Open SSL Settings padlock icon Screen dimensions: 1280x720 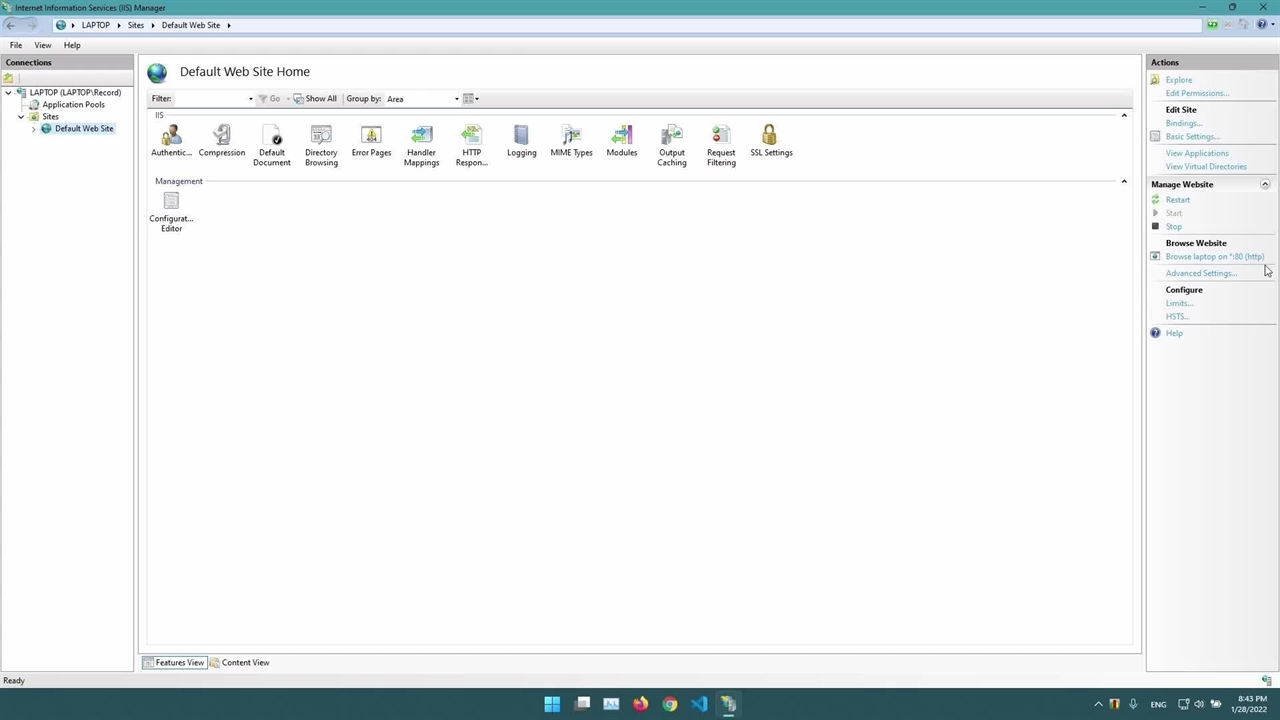coord(770,137)
